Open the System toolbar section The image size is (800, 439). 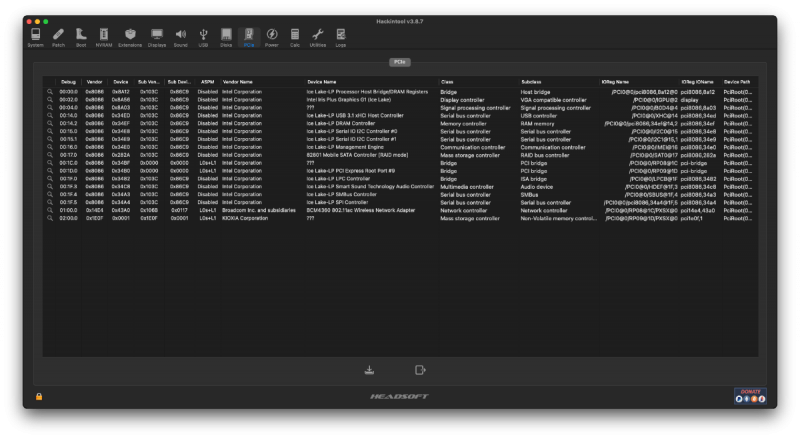35,37
